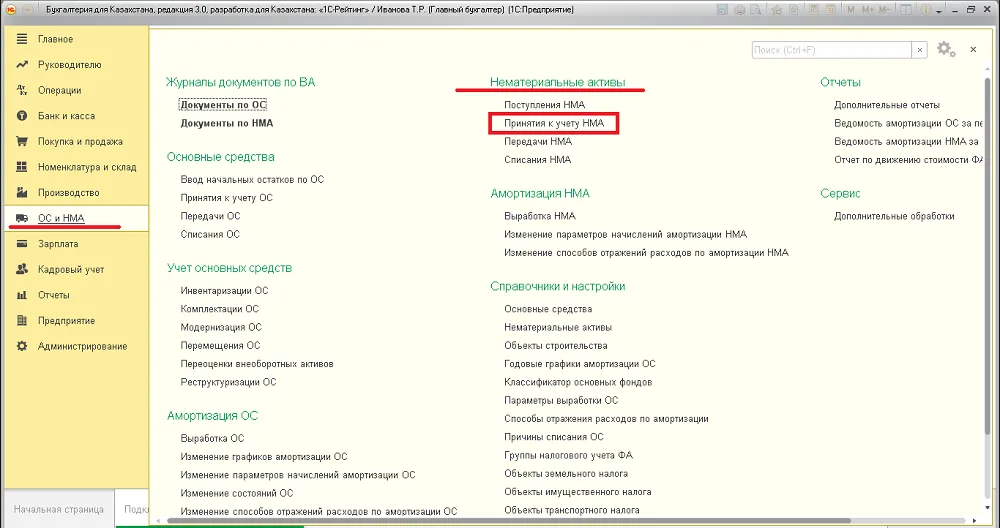Click the Предприятие building icon
The width and height of the screenshot is (1000, 528).
[x=22, y=320]
